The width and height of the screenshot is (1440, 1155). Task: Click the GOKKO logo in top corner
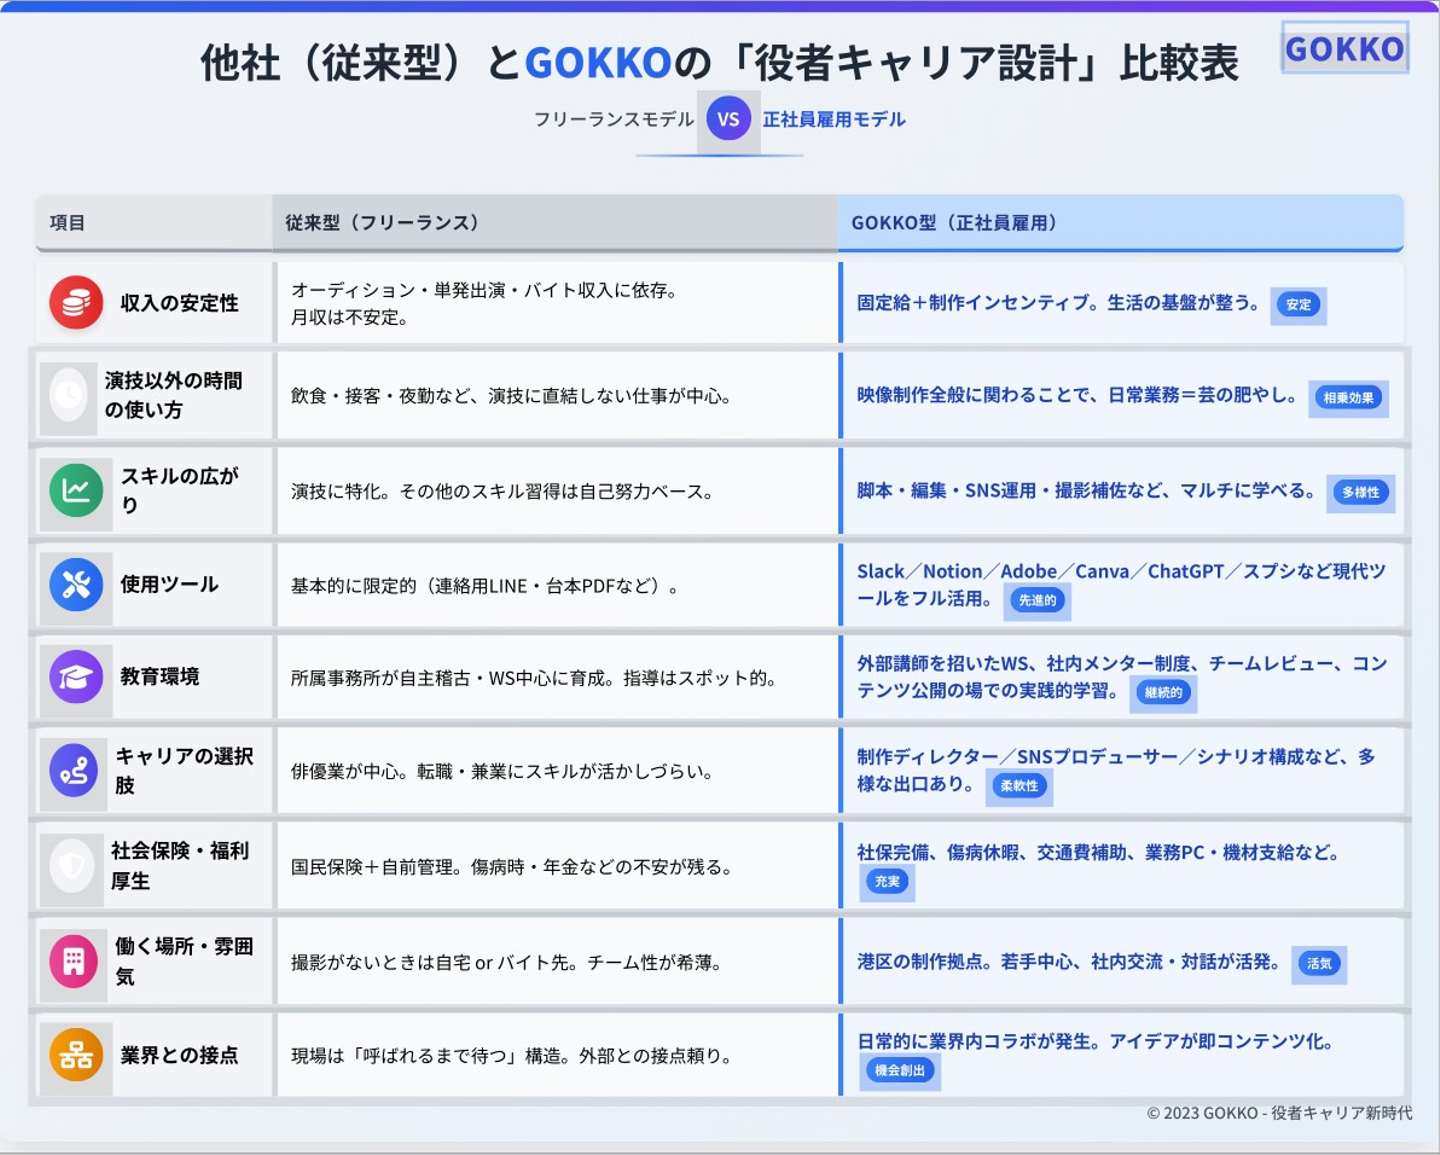click(1345, 48)
